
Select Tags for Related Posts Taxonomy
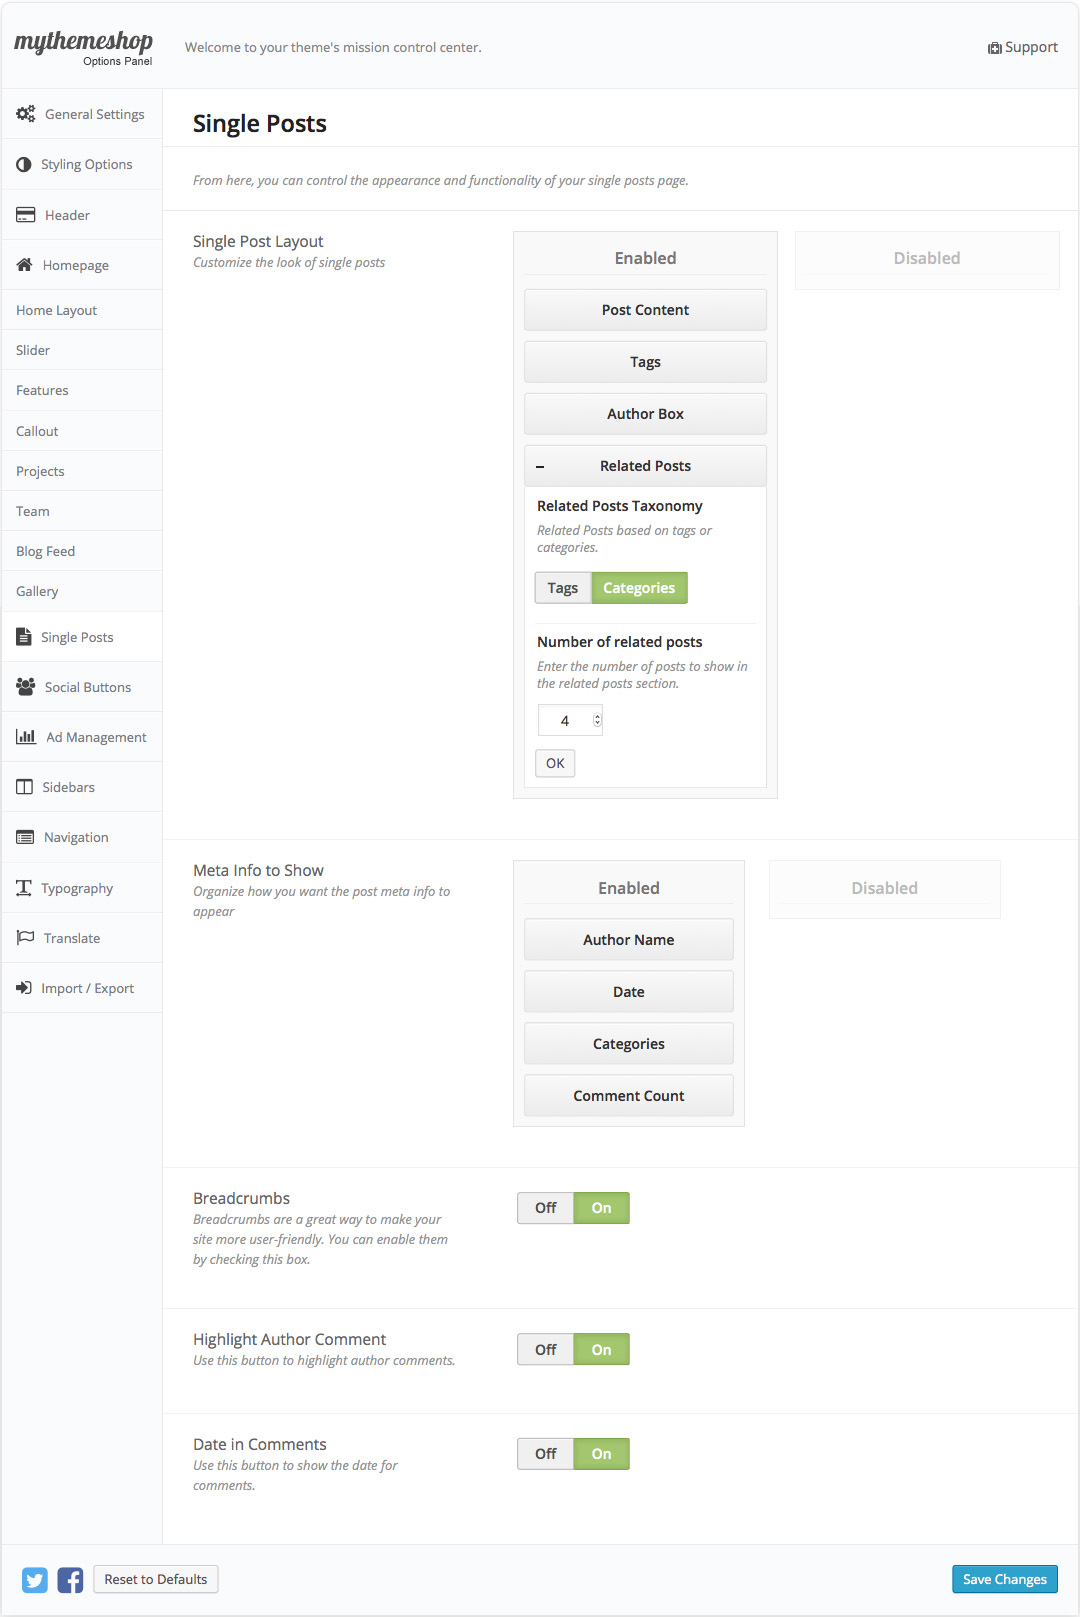point(563,587)
